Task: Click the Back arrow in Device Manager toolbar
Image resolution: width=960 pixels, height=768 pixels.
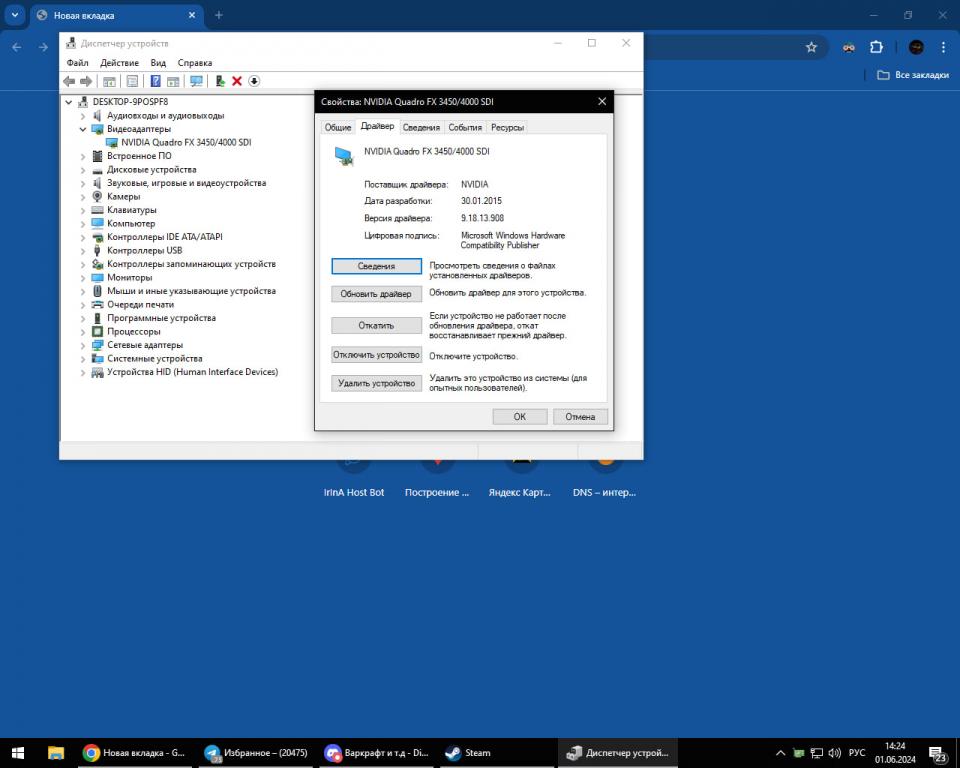Action: pos(69,81)
